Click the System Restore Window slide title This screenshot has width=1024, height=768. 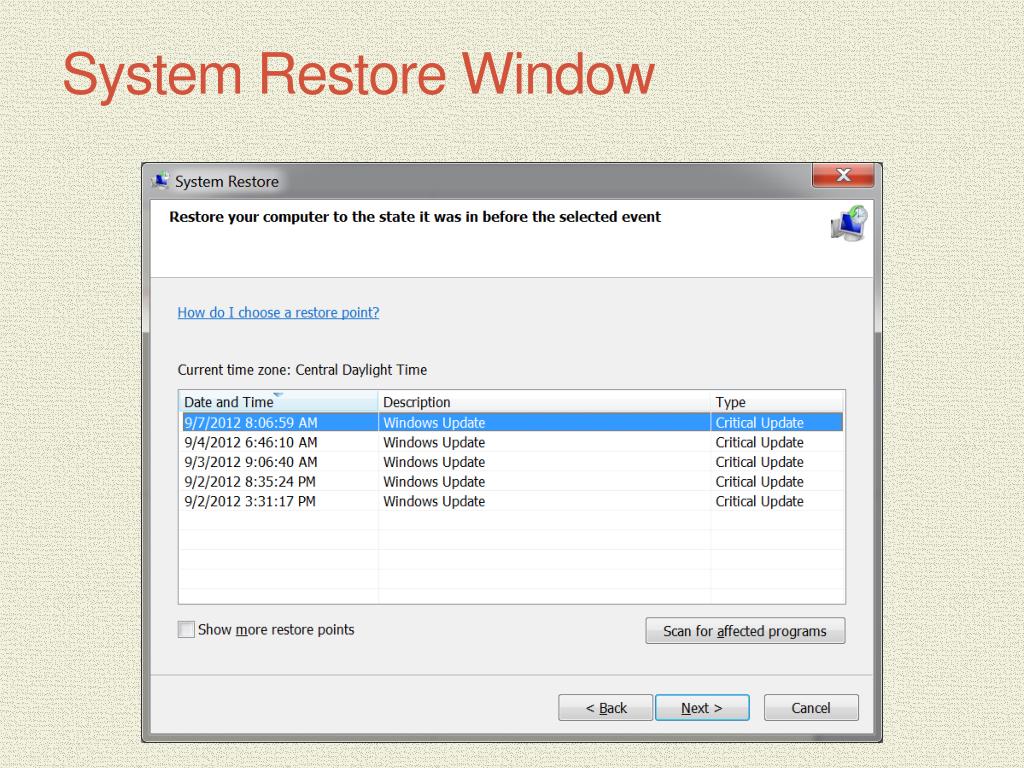pos(359,76)
